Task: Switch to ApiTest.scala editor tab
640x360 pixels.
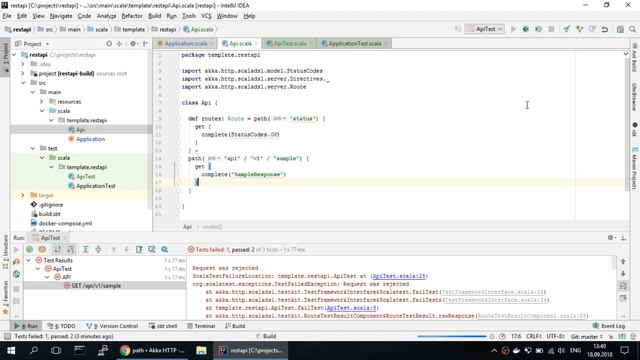Action: coord(289,43)
